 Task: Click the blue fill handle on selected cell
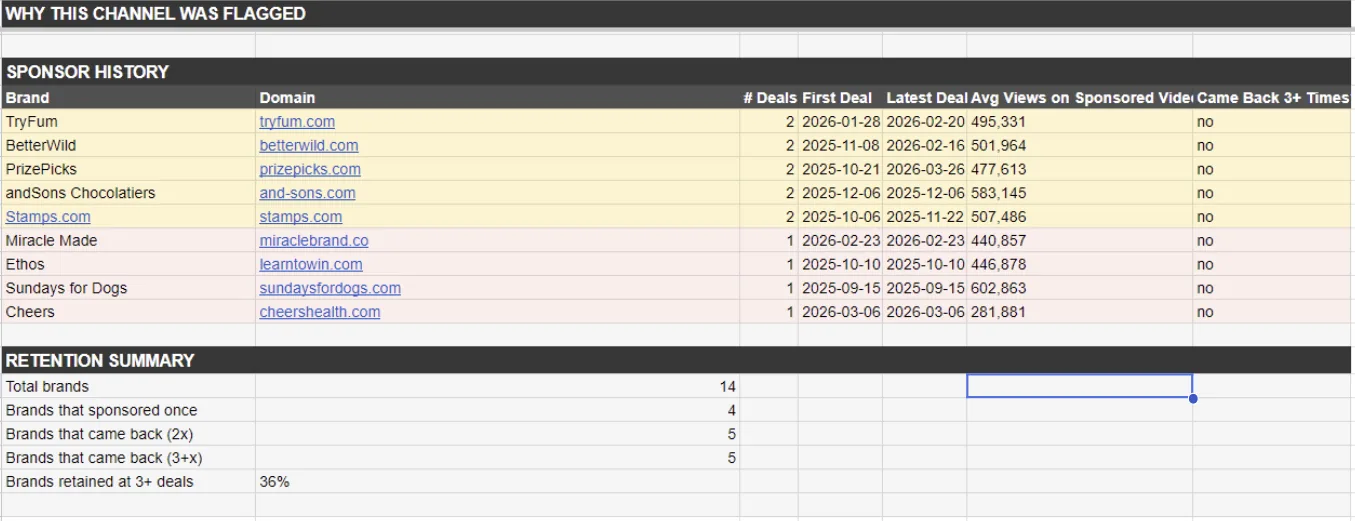(x=1193, y=398)
